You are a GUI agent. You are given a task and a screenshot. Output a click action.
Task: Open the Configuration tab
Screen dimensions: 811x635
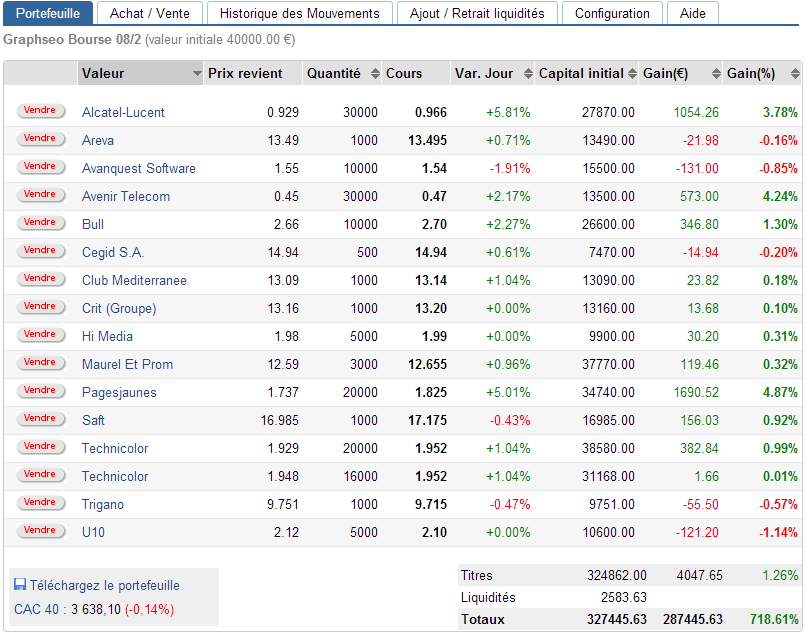(x=612, y=14)
